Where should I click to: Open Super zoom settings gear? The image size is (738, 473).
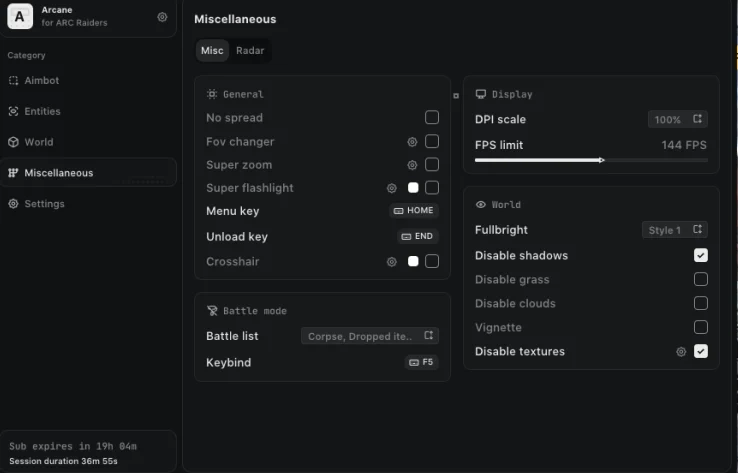[412, 165]
